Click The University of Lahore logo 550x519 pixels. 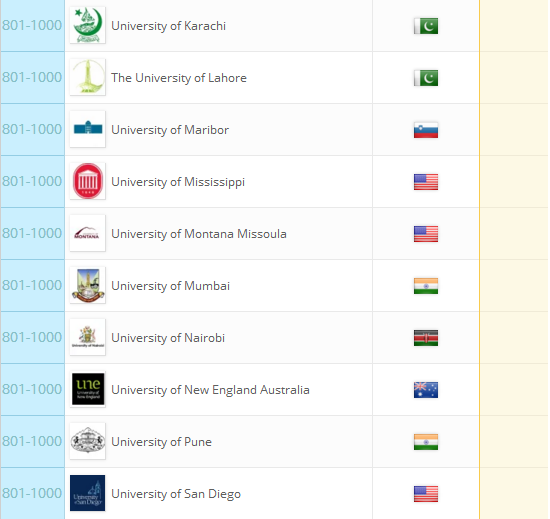click(88, 77)
